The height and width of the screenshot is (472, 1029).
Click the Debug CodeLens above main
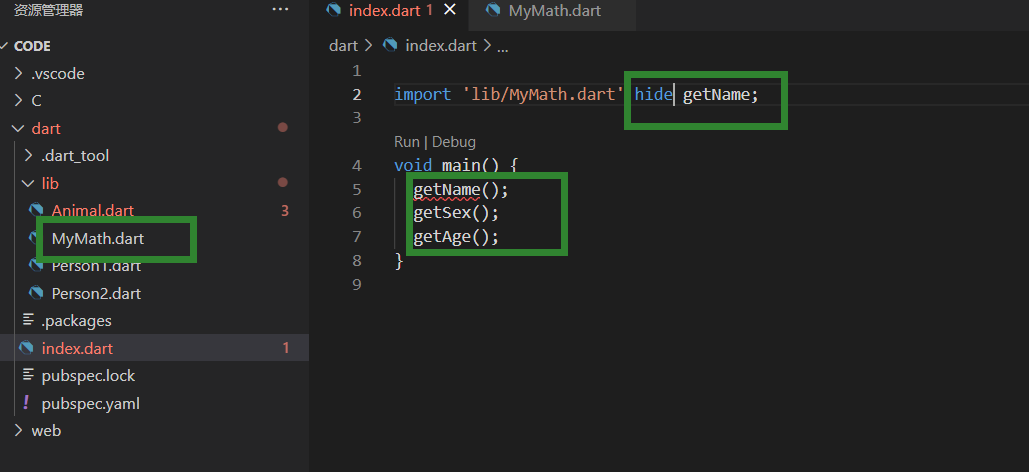point(453,142)
